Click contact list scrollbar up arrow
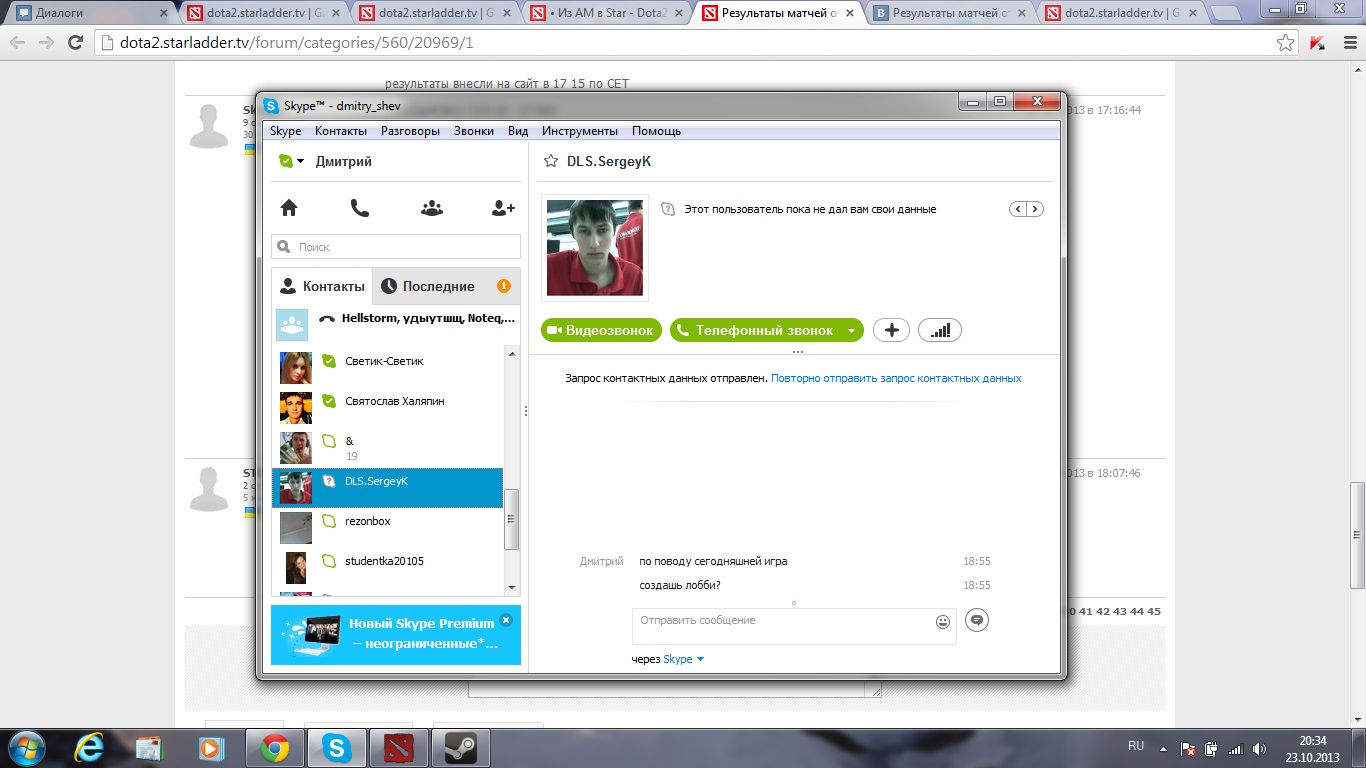 point(512,355)
